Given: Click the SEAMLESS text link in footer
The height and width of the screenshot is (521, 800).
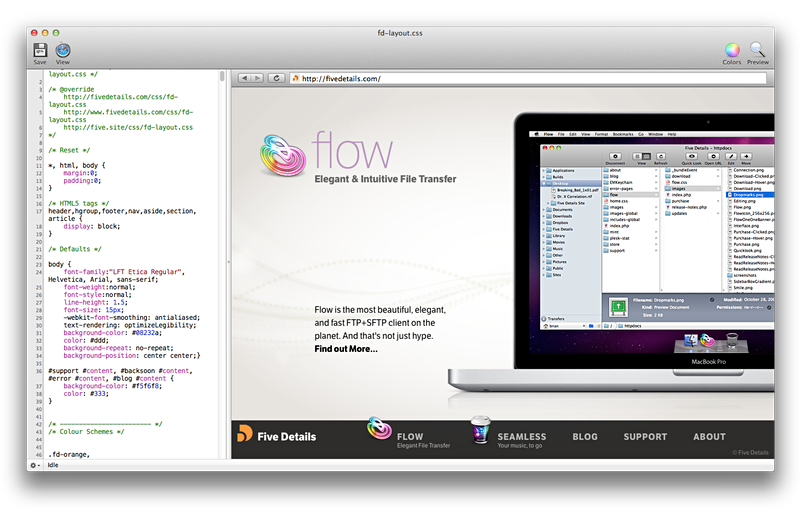Looking at the screenshot, I should point(522,437).
